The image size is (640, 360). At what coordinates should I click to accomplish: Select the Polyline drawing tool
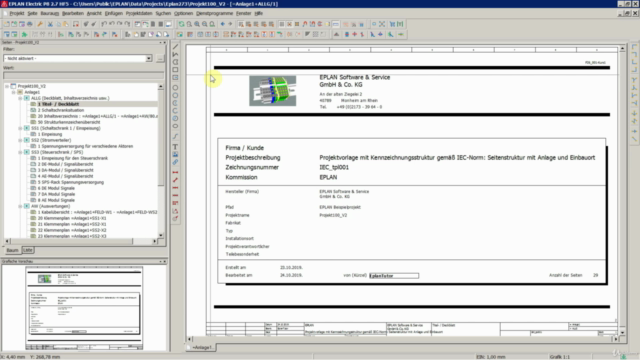pyautogui.click(x=176, y=54)
